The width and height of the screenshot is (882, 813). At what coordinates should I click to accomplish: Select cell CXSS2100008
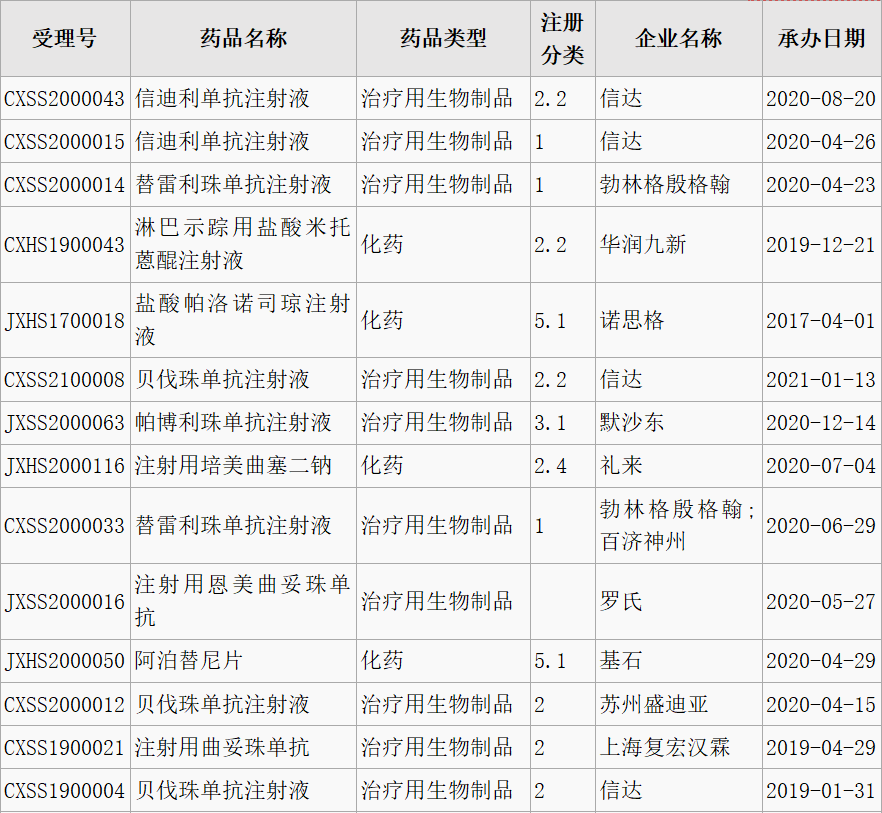64,380
